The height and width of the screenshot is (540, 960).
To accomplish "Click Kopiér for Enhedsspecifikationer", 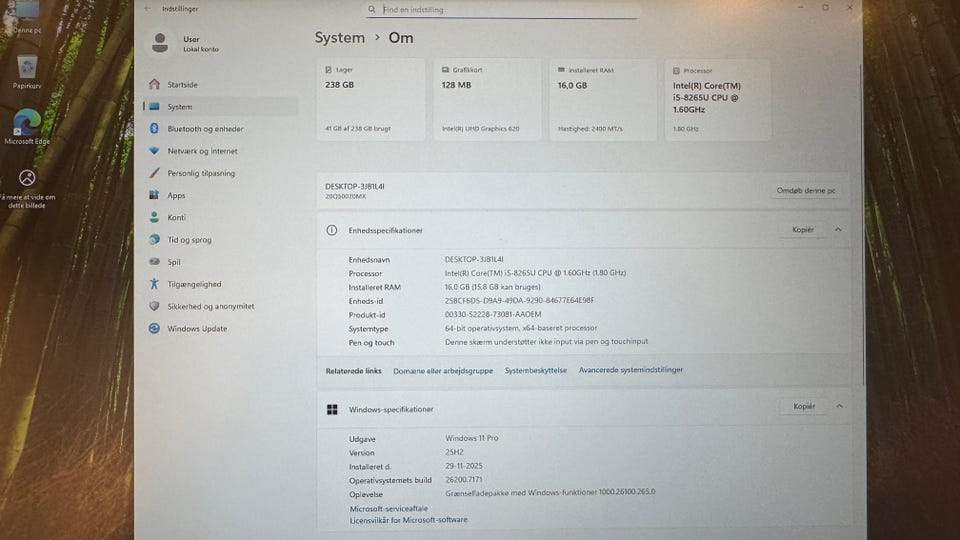I will tap(803, 230).
